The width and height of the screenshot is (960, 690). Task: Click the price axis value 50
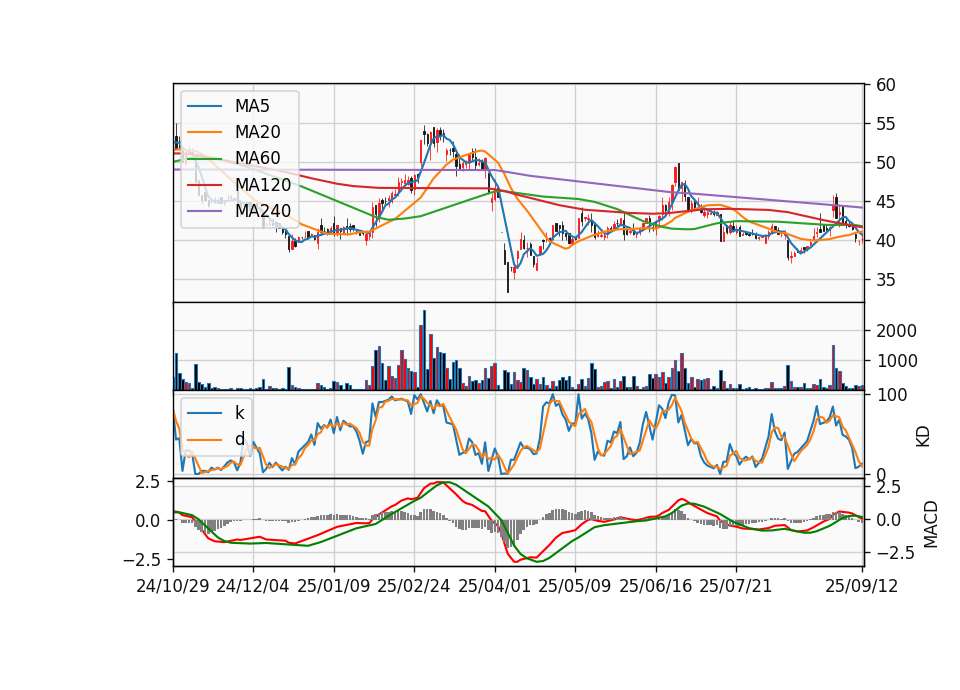[x=885, y=163]
